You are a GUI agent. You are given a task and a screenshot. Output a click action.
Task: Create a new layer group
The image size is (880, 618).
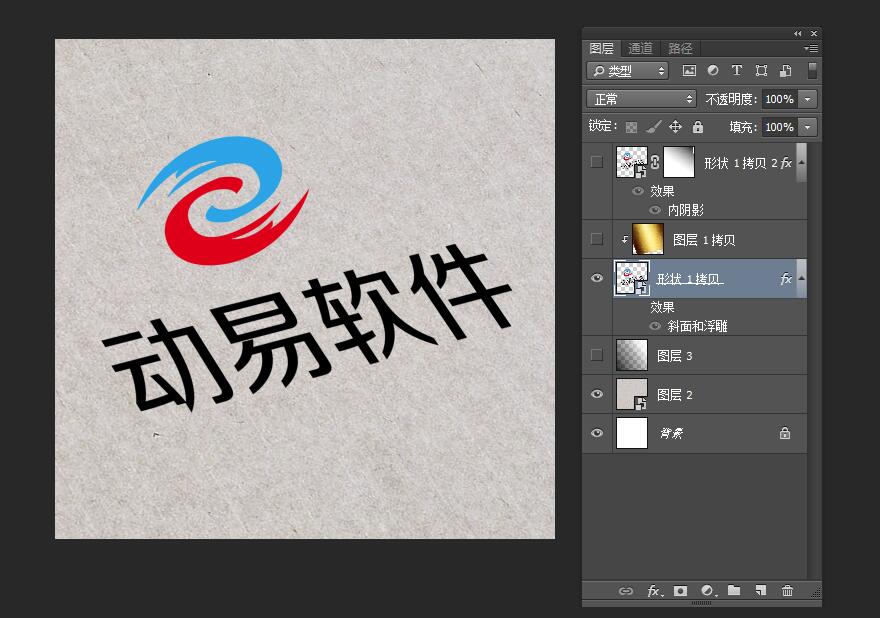click(x=734, y=591)
